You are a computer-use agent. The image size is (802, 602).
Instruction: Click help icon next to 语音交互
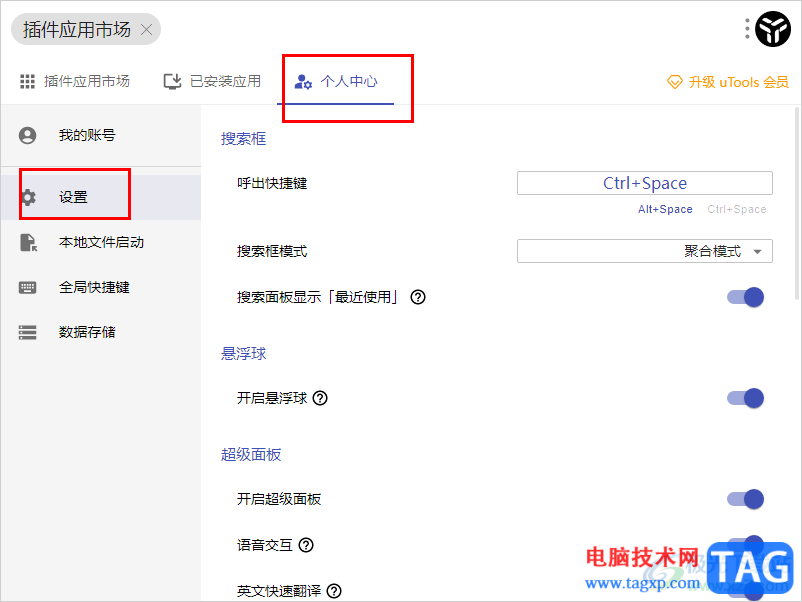coord(306,545)
